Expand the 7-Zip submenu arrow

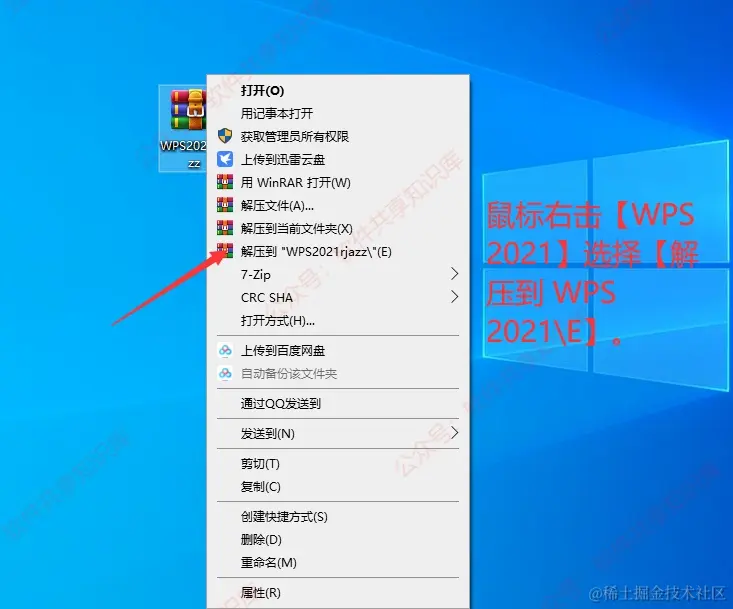(x=454, y=274)
